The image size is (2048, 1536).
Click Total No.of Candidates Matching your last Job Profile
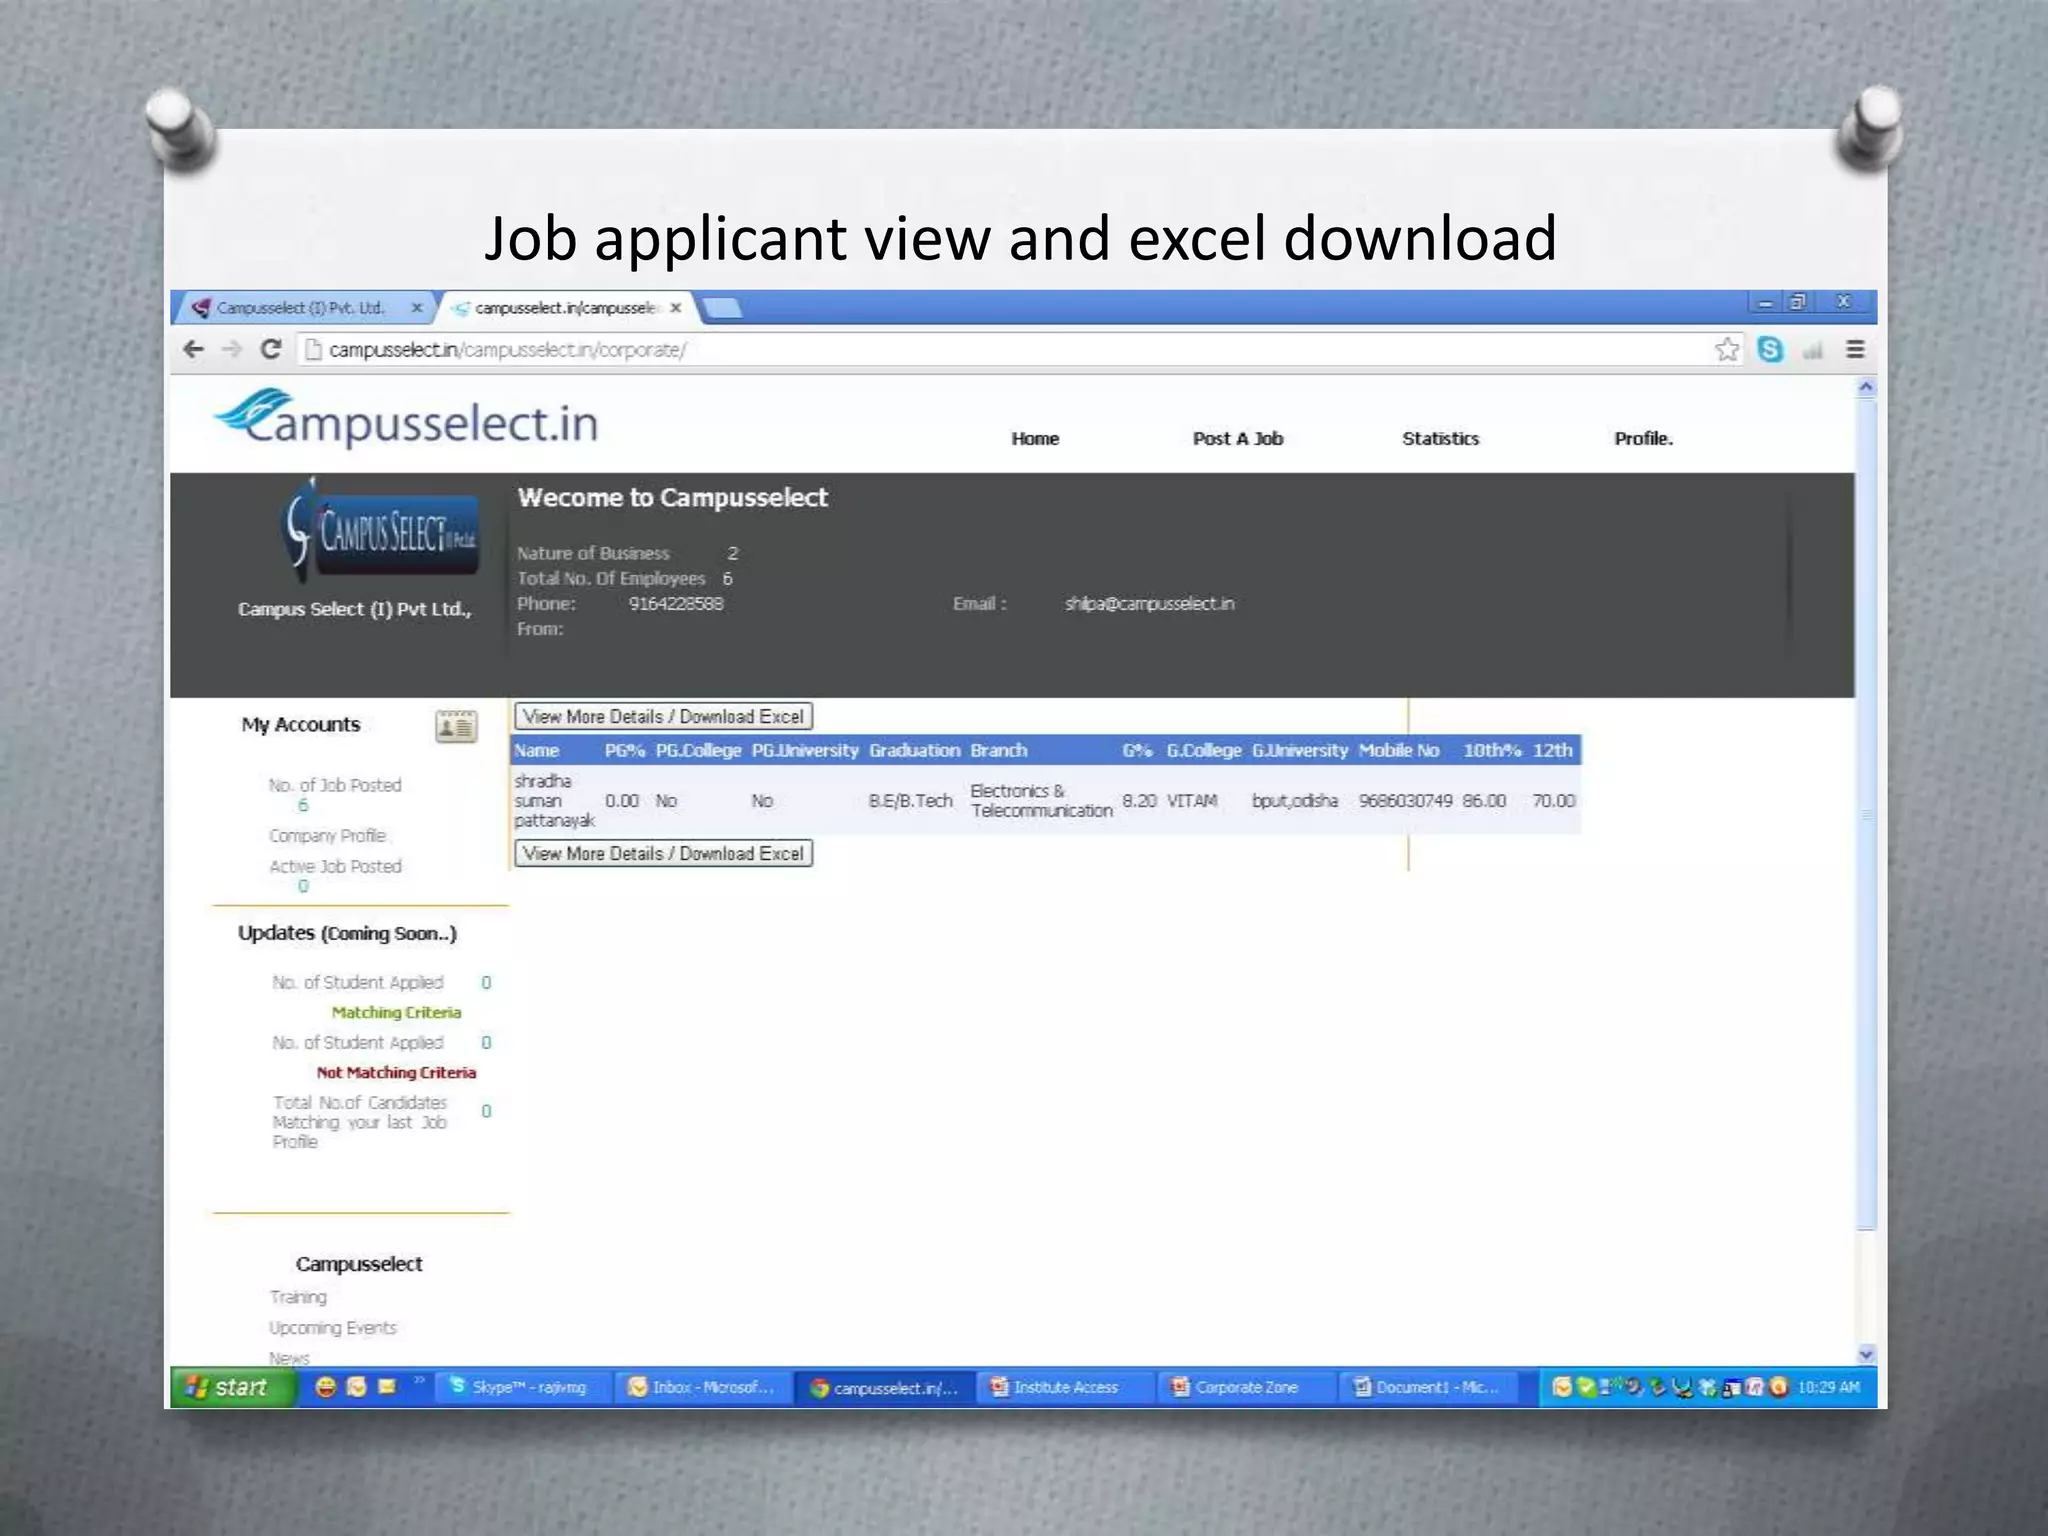[360, 1121]
